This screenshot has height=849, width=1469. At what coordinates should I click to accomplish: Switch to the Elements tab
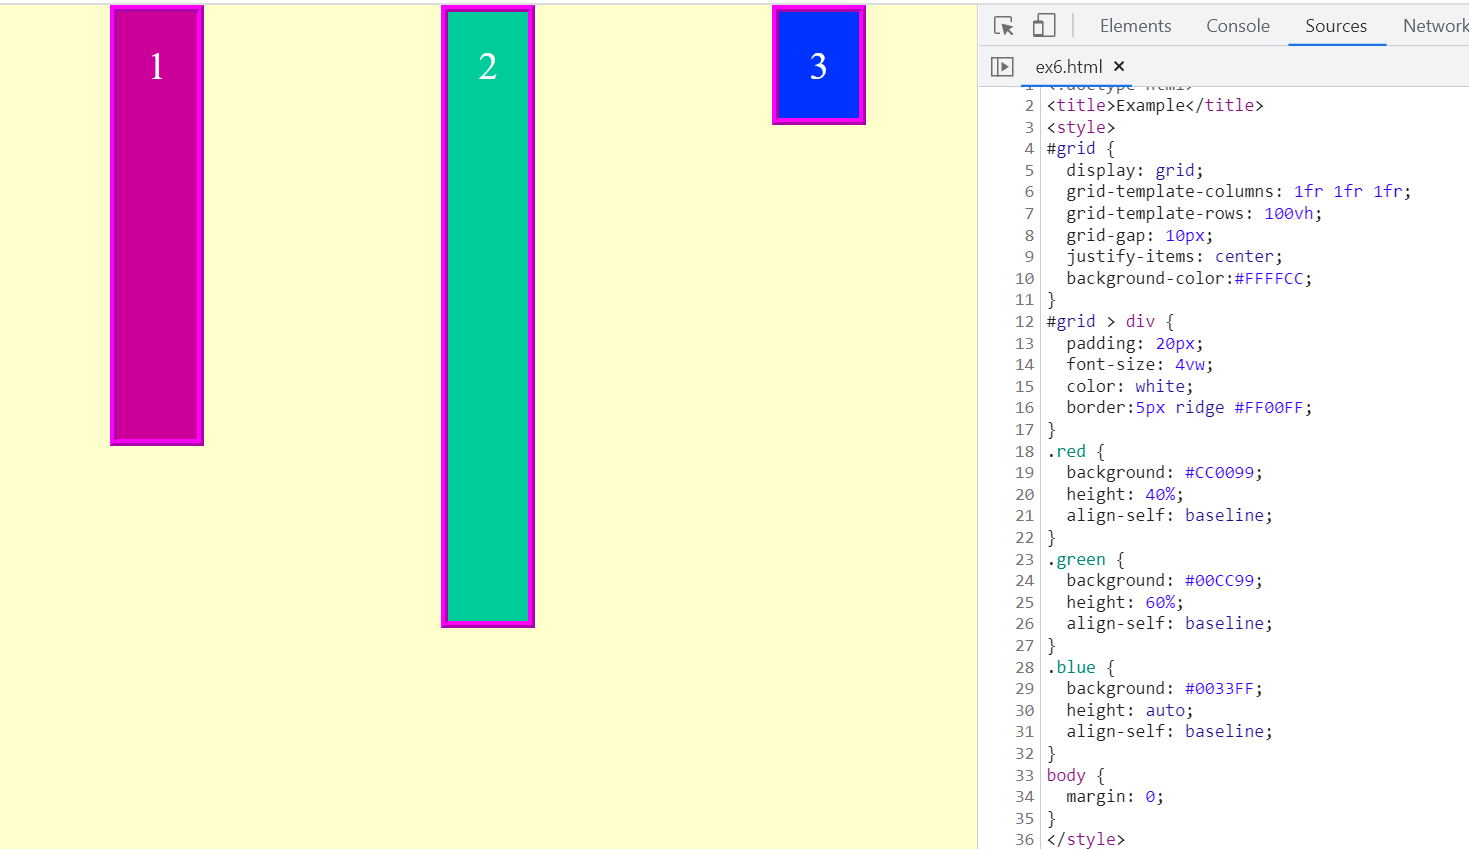click(x=1135, y=26)
